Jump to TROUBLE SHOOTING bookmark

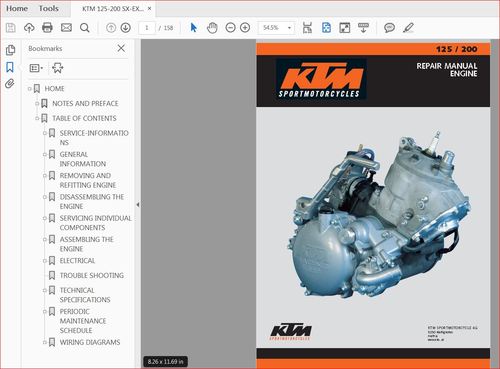tap(92, 275)
